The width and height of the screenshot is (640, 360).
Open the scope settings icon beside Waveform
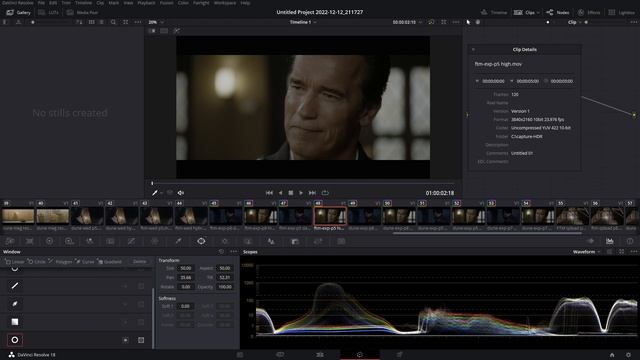609,252
